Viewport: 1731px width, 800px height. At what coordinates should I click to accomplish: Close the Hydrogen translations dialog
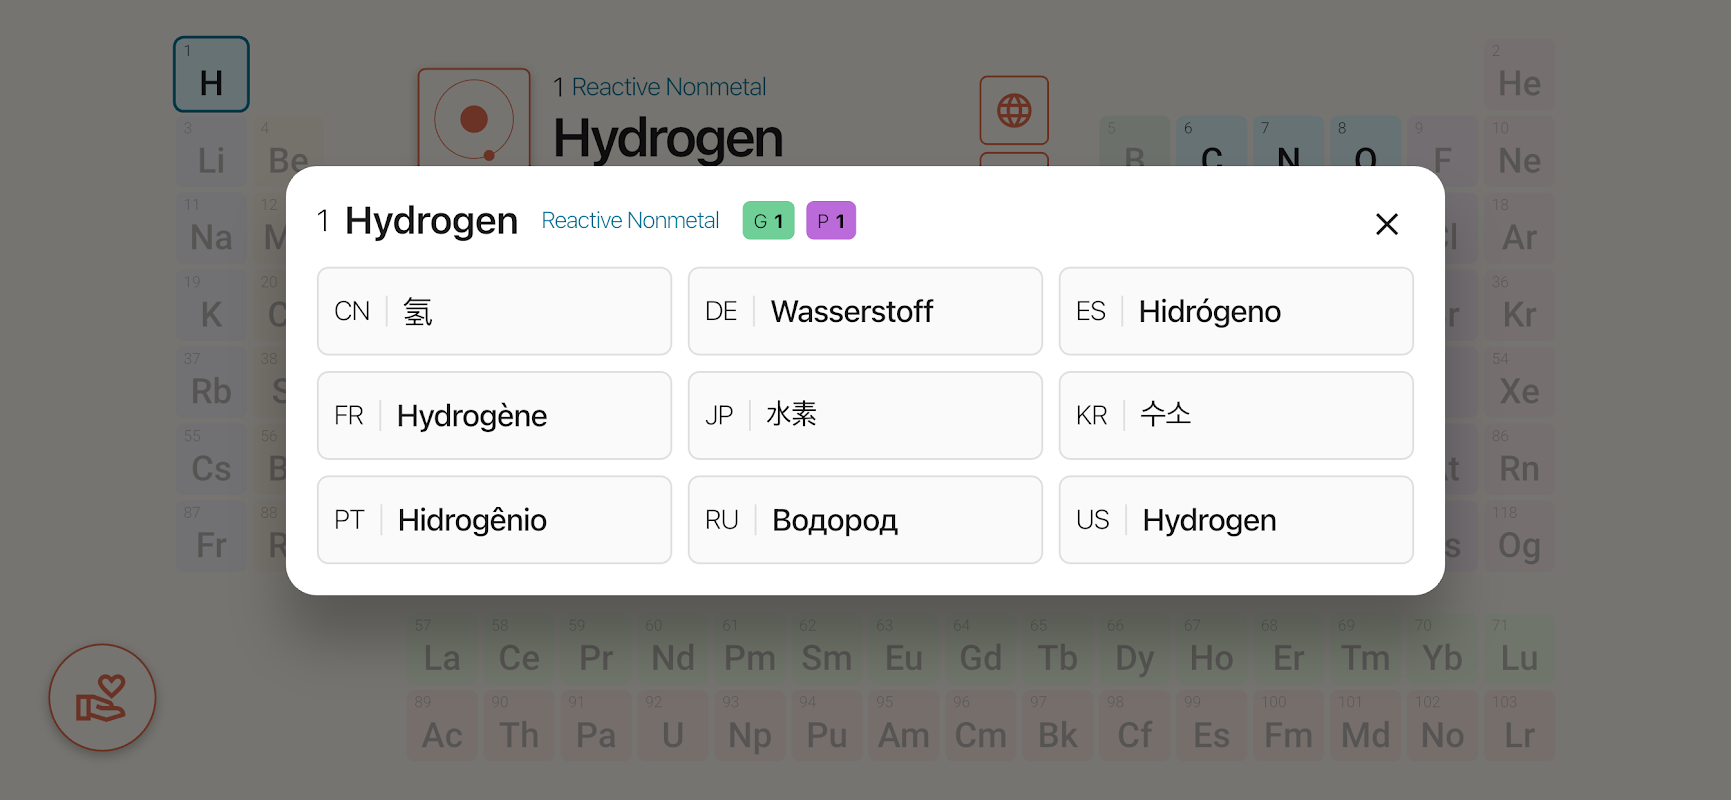click(x=1386, y=224)
